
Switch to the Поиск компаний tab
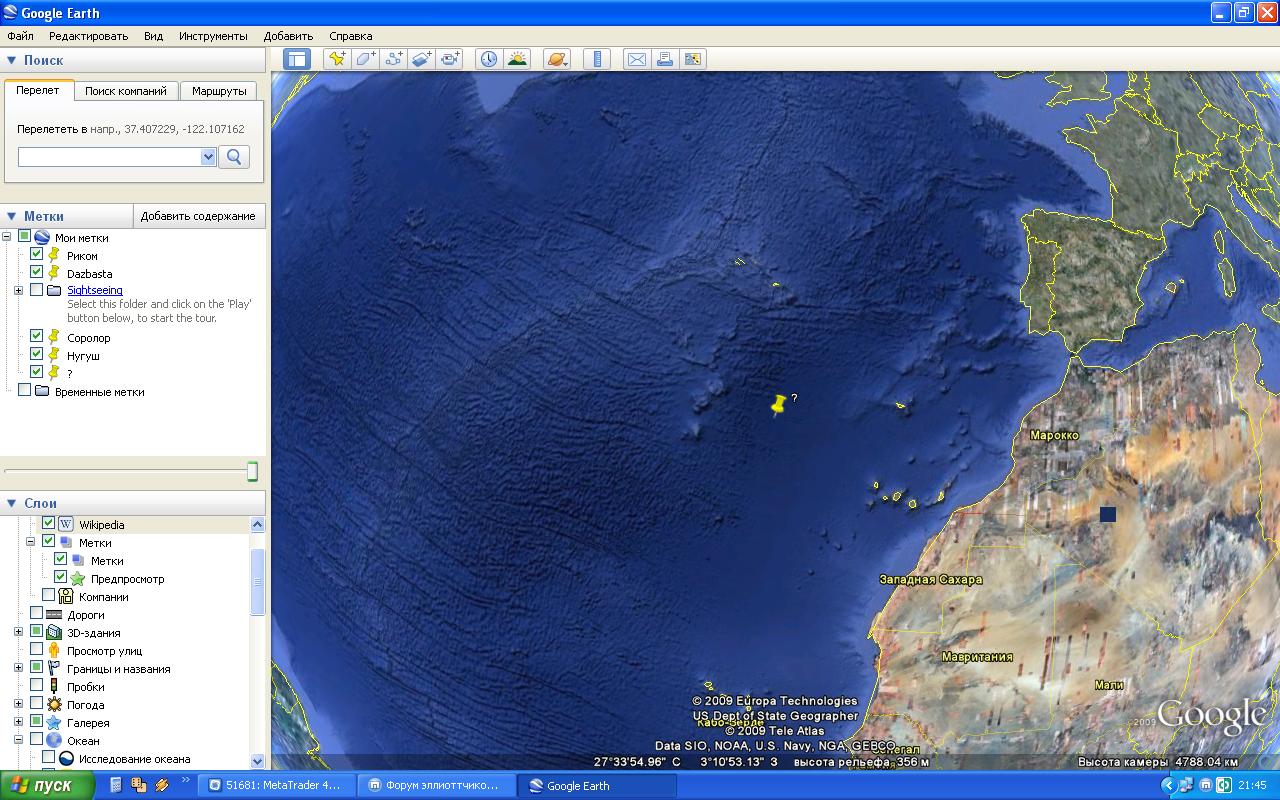pos(126,91)
